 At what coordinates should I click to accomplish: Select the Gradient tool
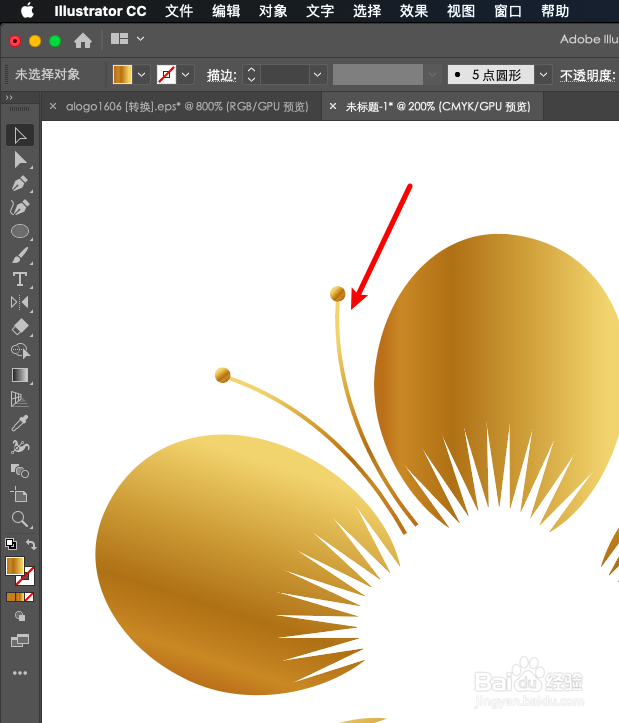pyautogui.click(x=20, y=375)
